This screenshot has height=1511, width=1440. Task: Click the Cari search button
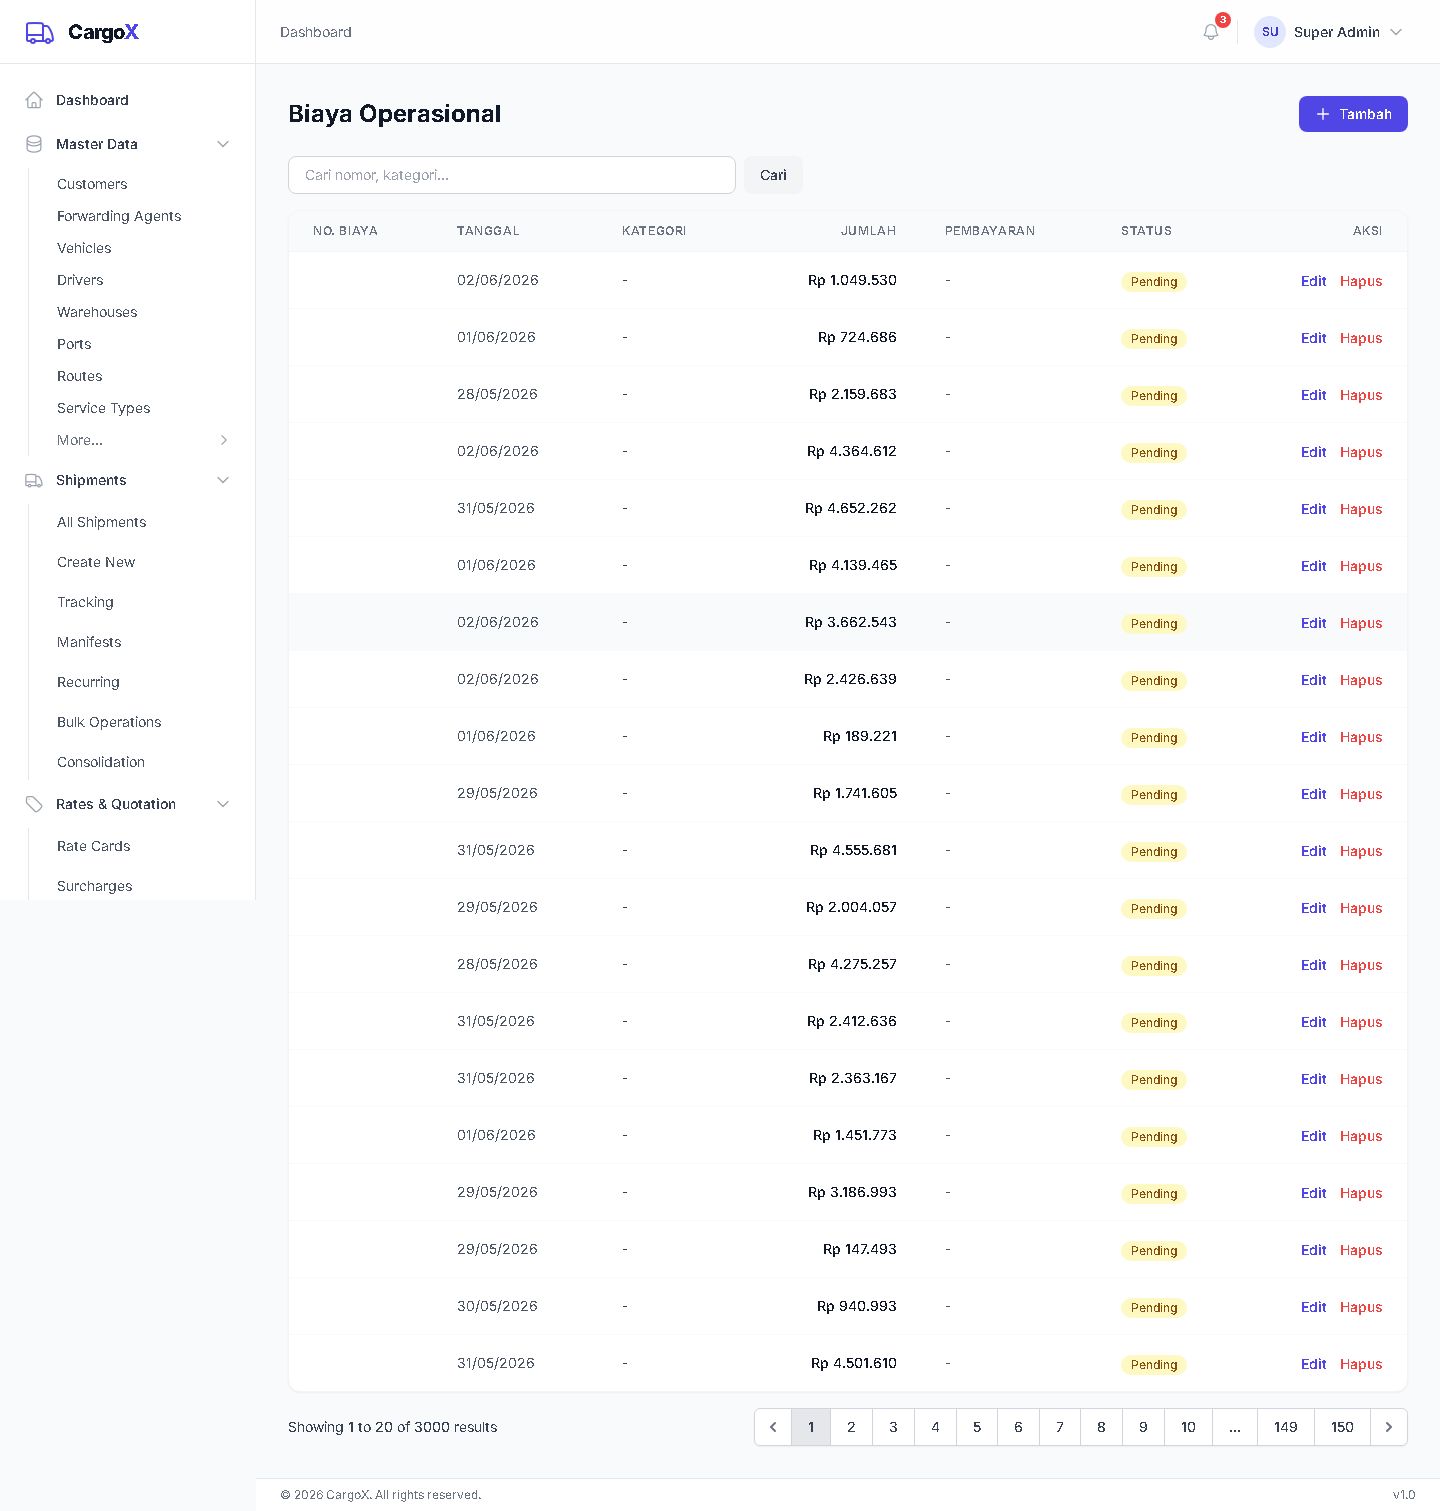pos(773,175)
